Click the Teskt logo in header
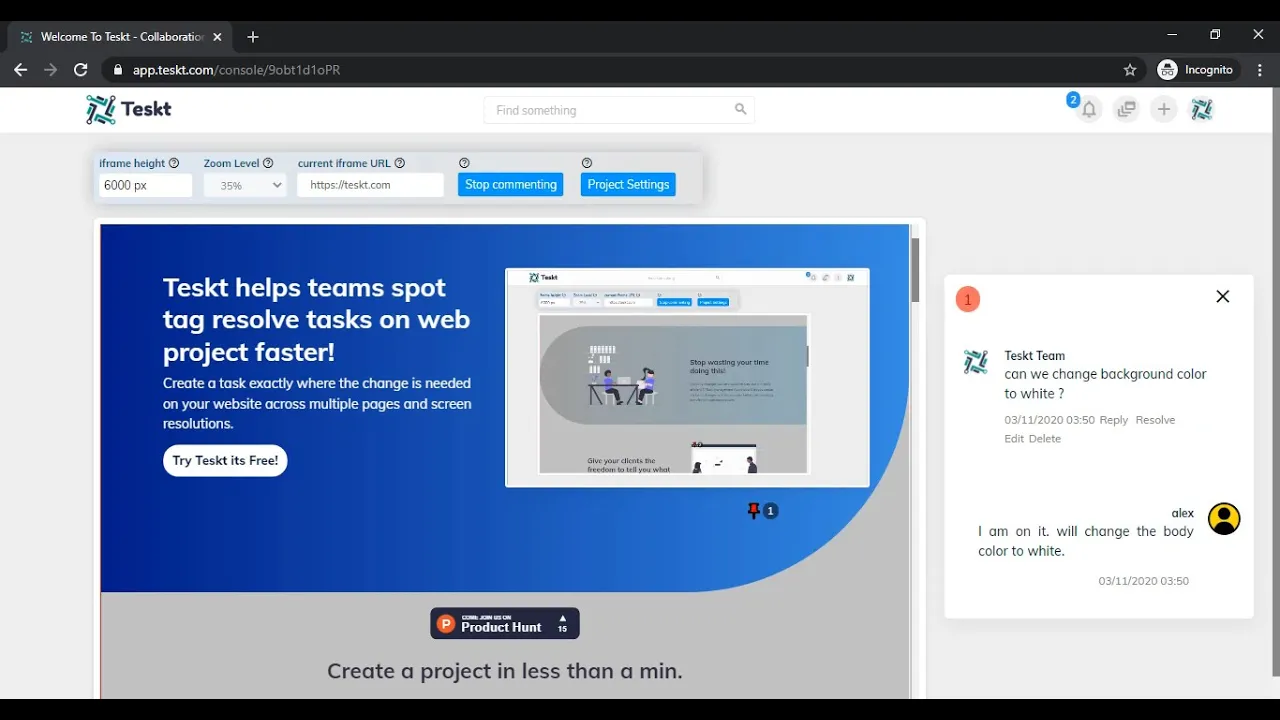1280x720 pixels. [129, 109]
